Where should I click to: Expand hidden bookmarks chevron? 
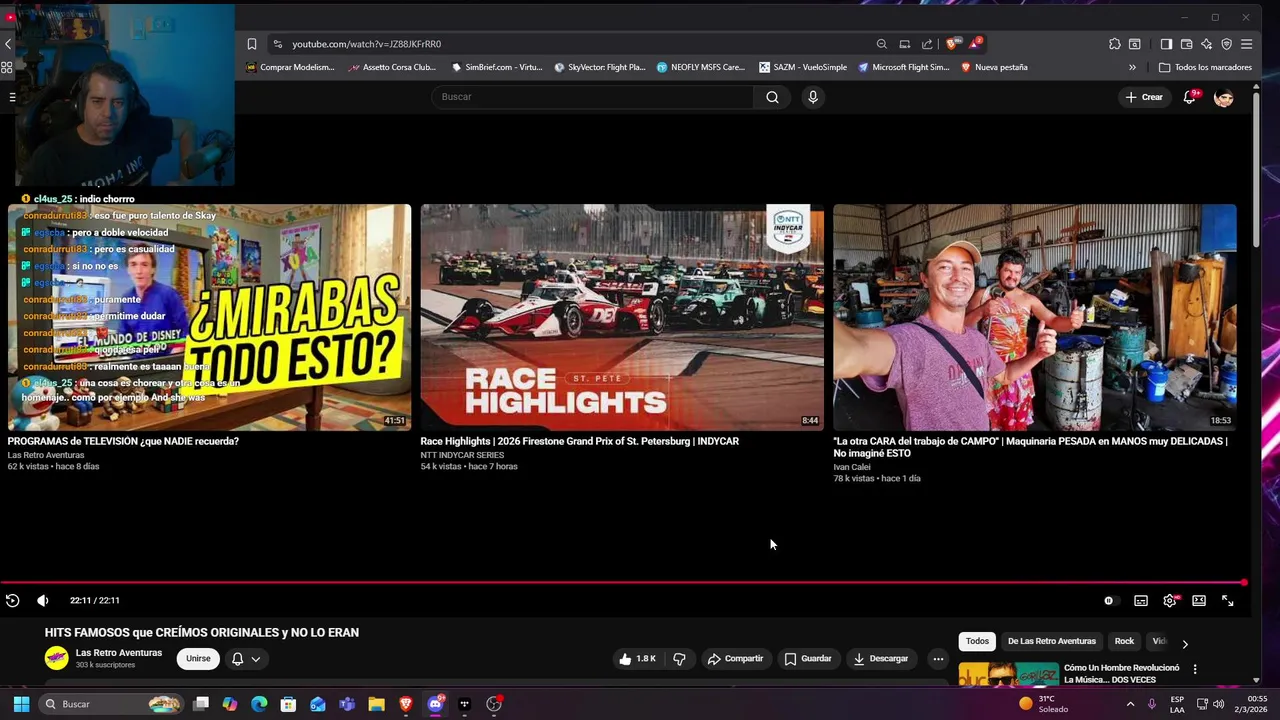(x=1132, y=67)
